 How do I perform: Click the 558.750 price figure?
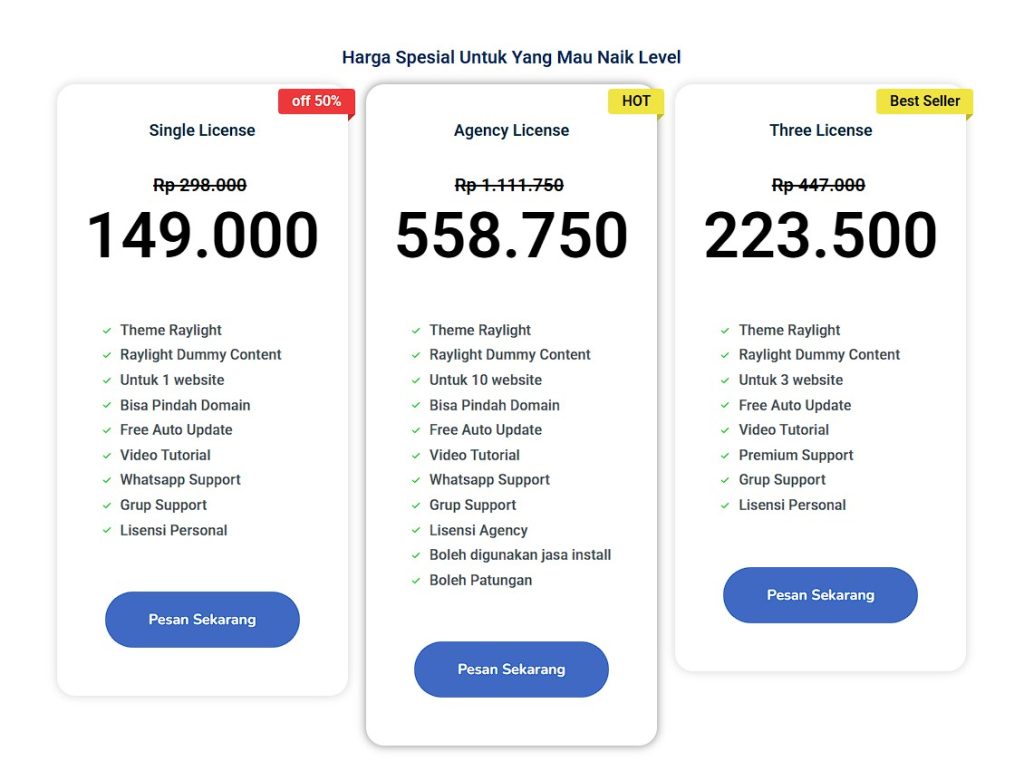(x=511, y=236)
